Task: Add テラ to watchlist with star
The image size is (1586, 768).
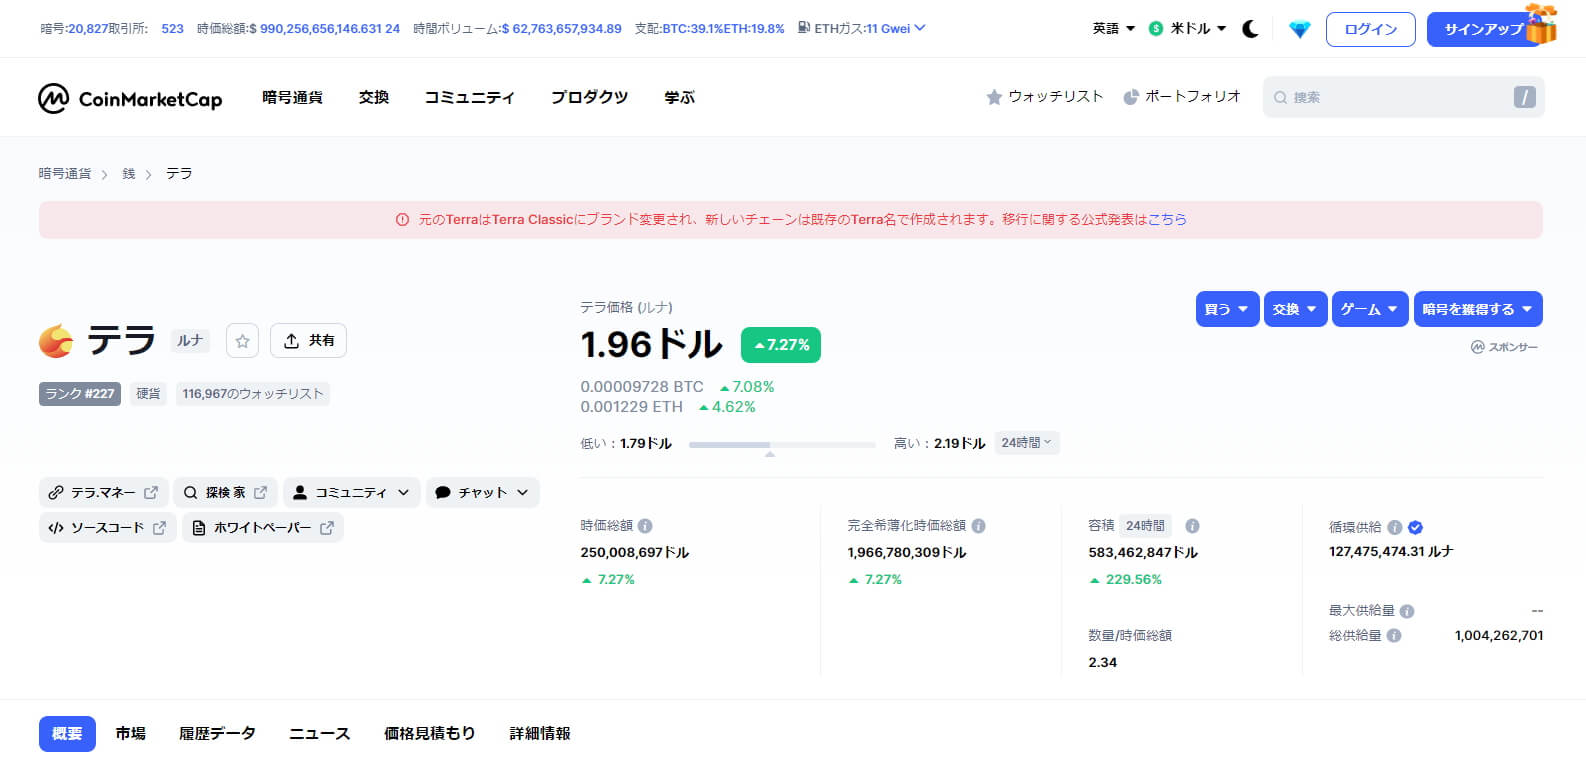Action: point(242,341)
